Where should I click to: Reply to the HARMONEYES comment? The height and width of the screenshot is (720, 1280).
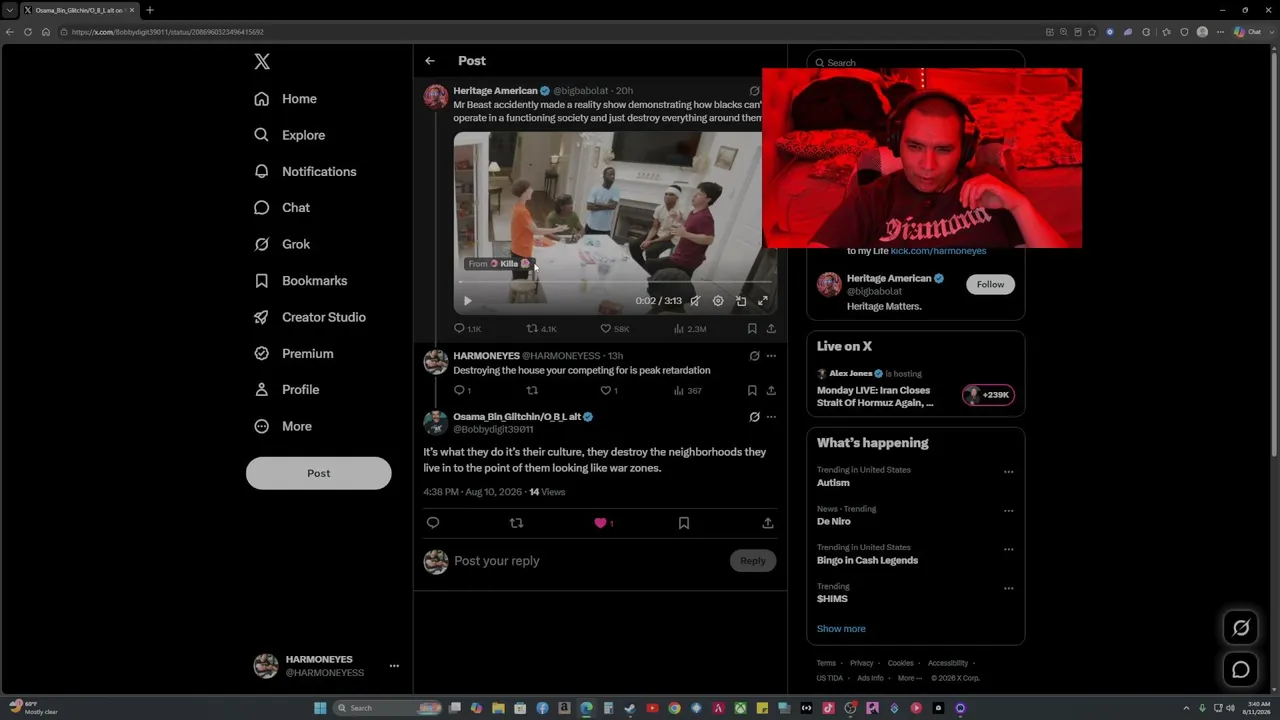coord(460,390)
